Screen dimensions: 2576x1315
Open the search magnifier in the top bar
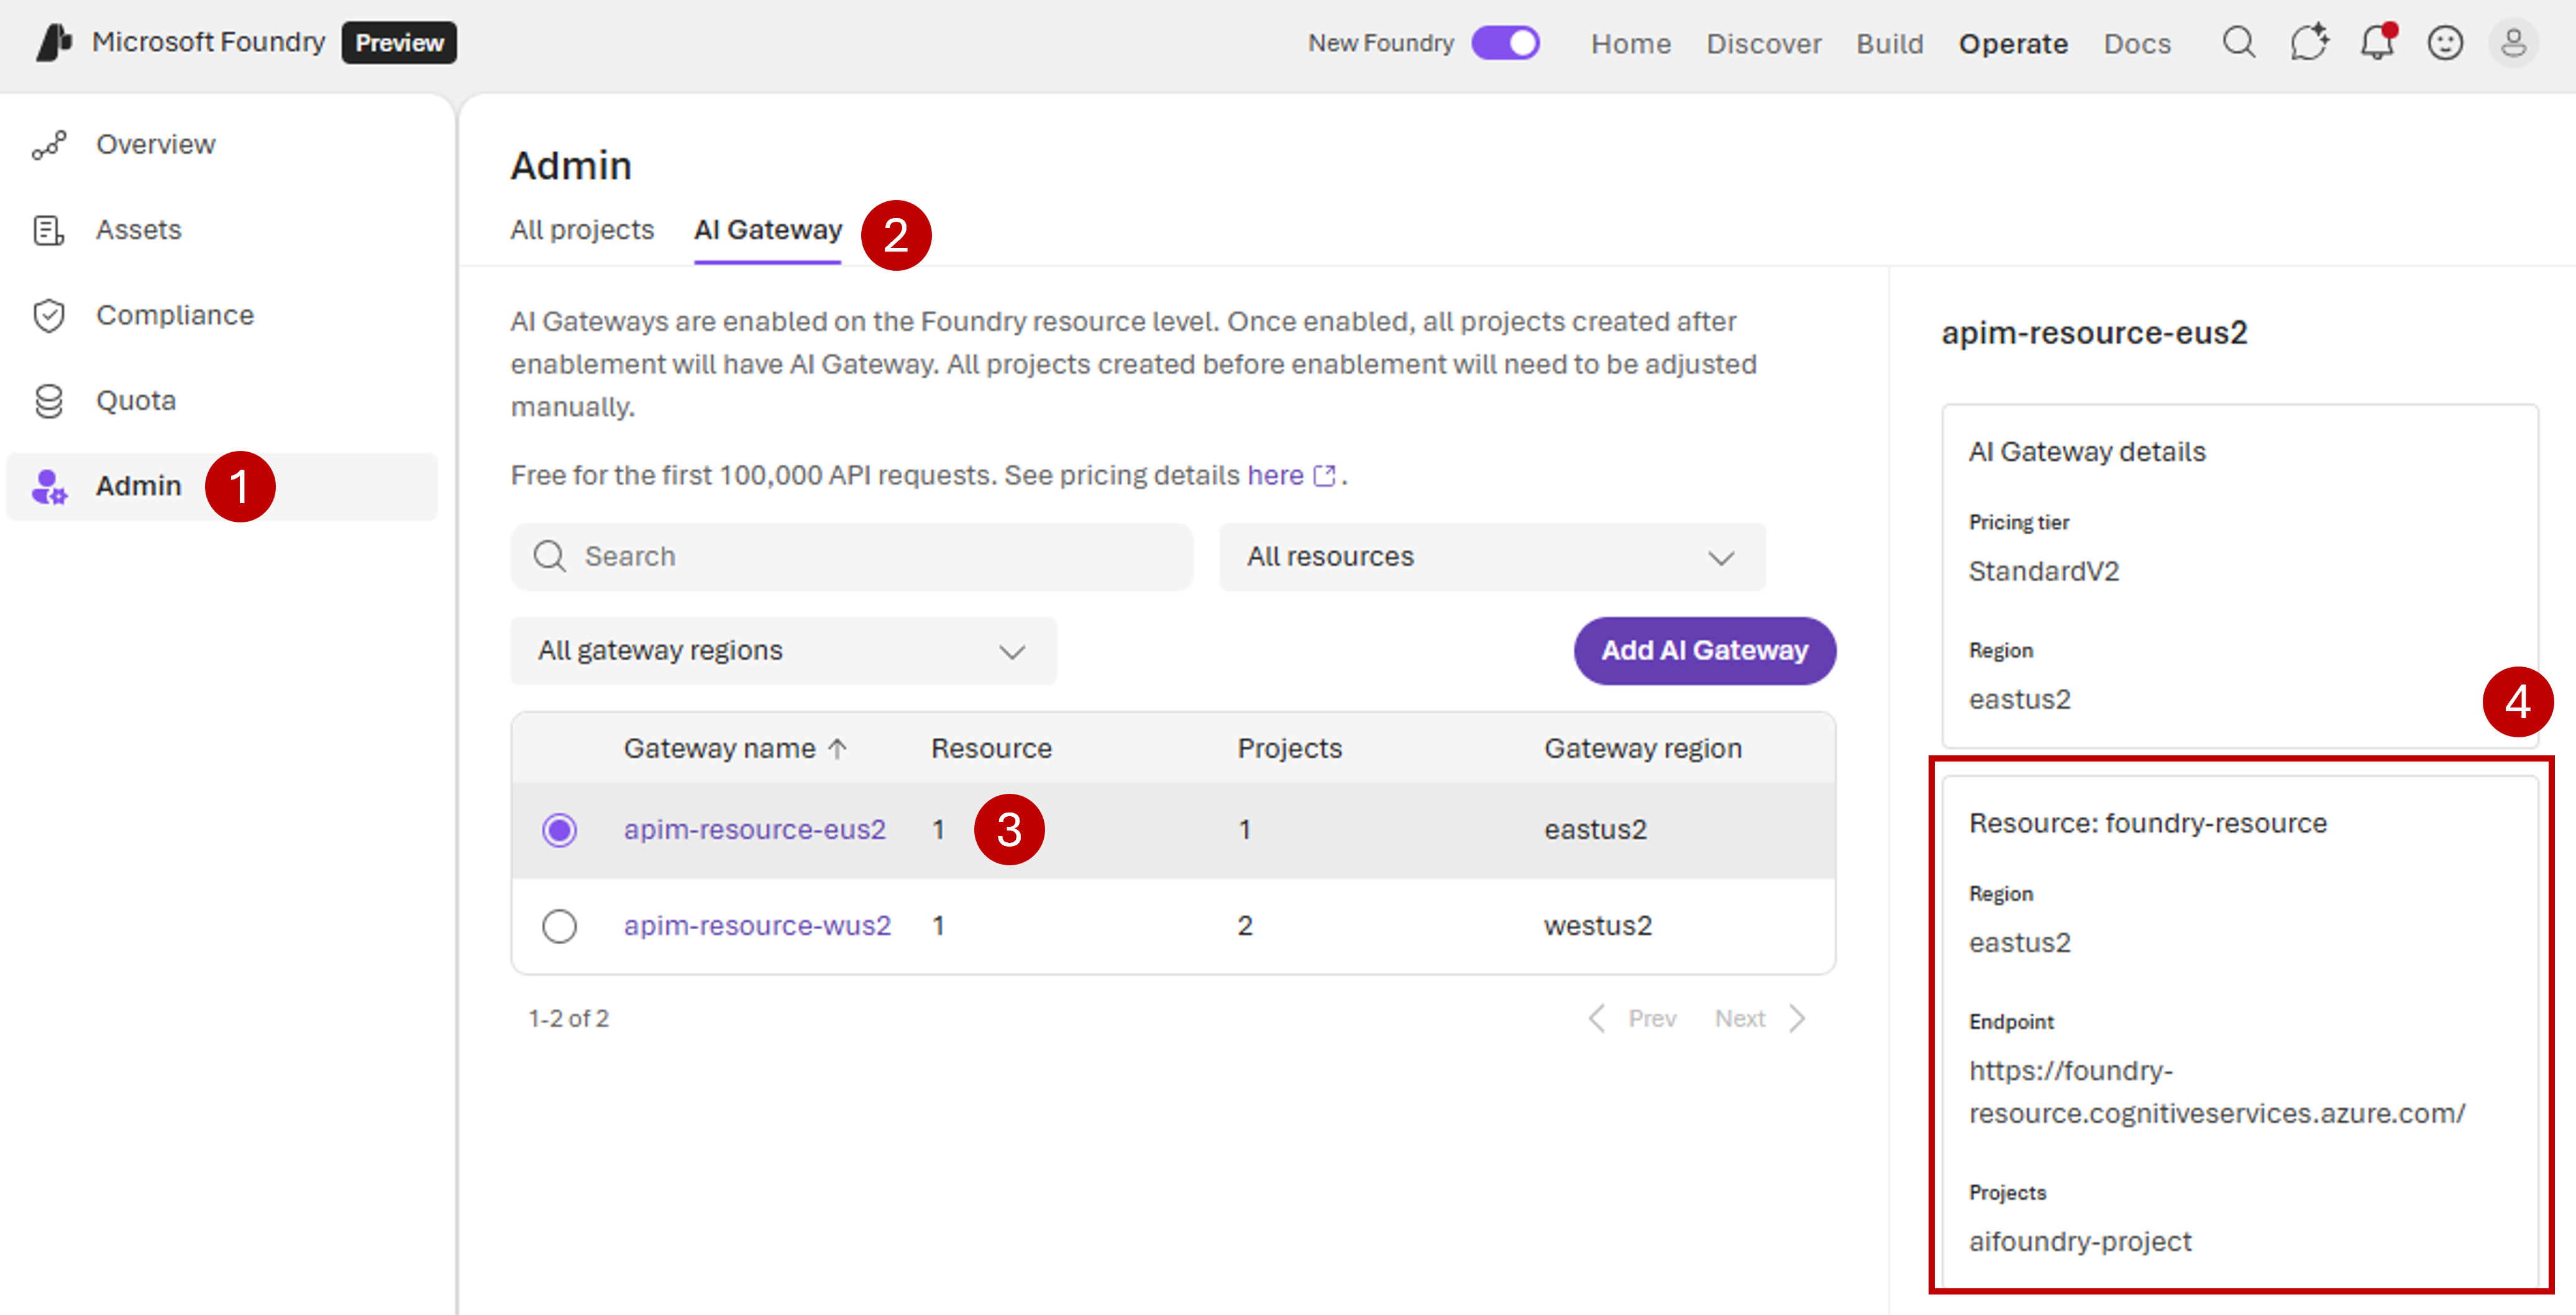[2240, 43]
